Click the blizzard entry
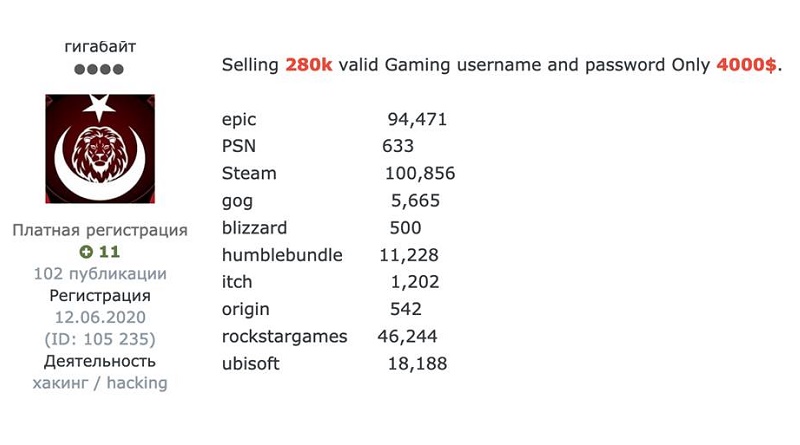The height and width of the screenshot is (445, 800). coord(254,228)
